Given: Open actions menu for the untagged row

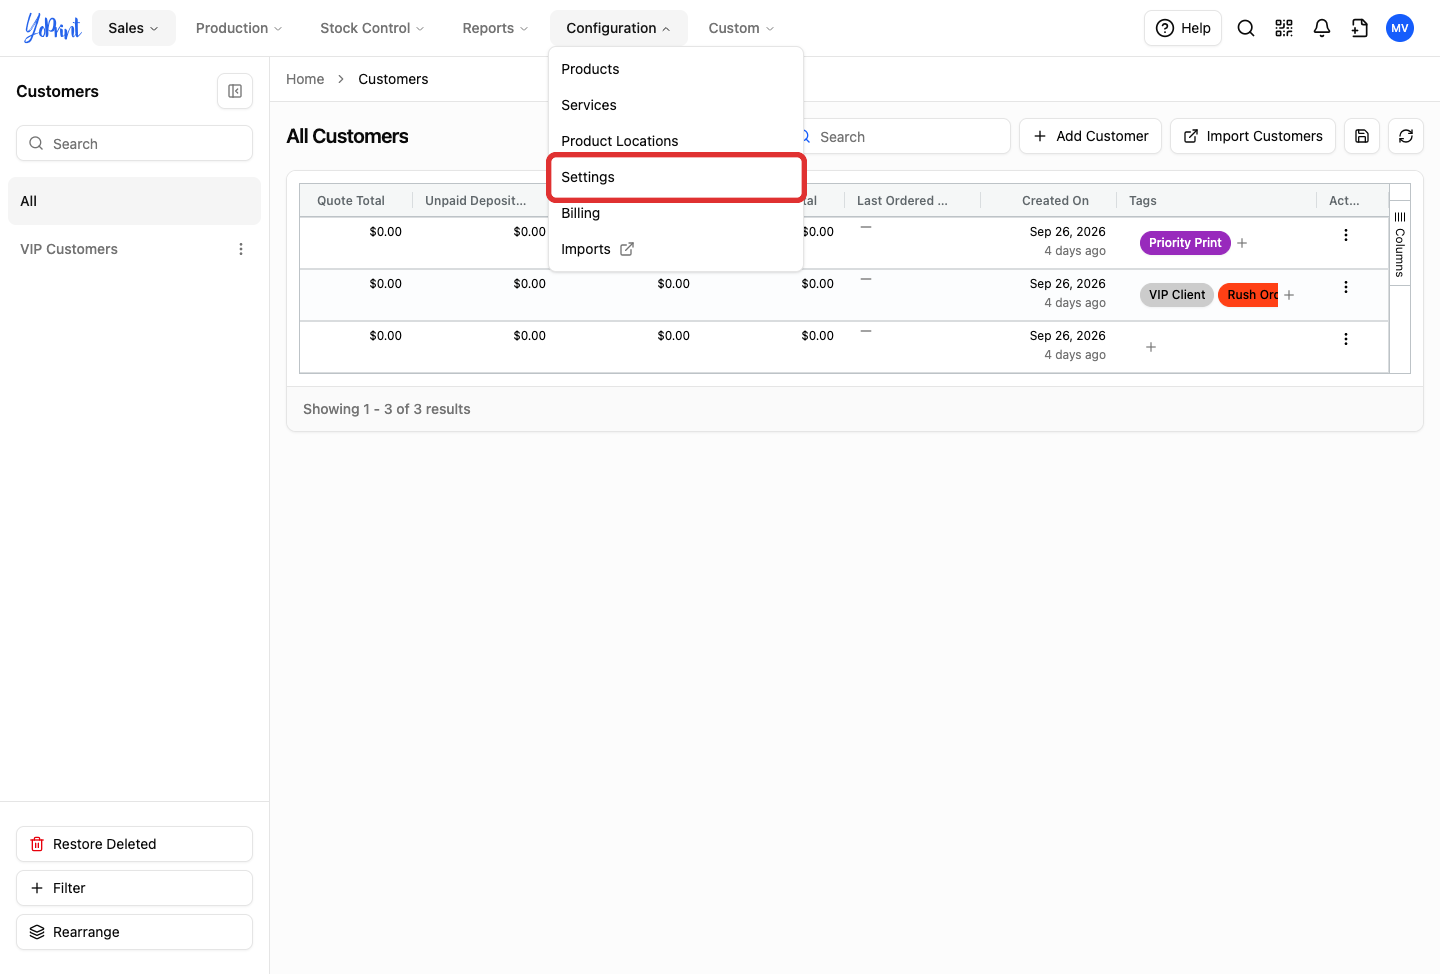Looking at the screenshot, I should click(x=1346, y=339).
